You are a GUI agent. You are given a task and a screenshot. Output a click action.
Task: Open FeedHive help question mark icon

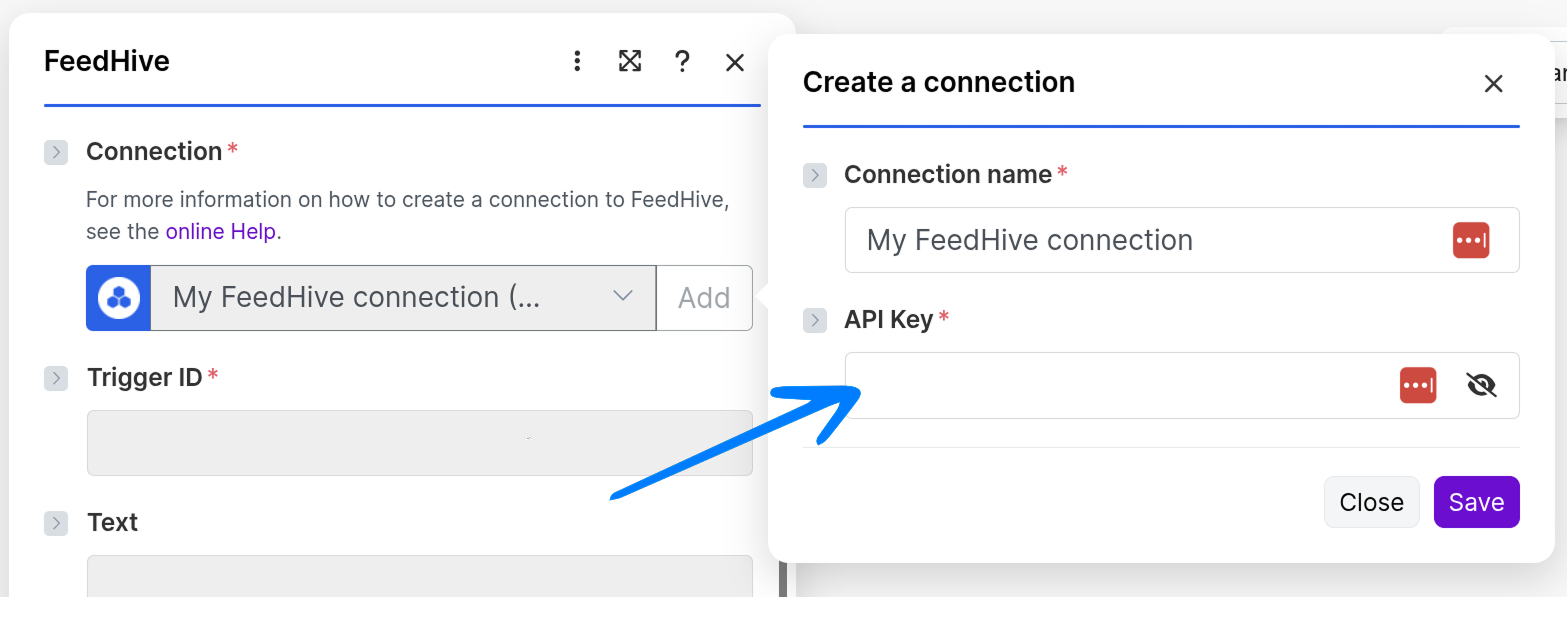pyautogui.click(x=682, y=62)
